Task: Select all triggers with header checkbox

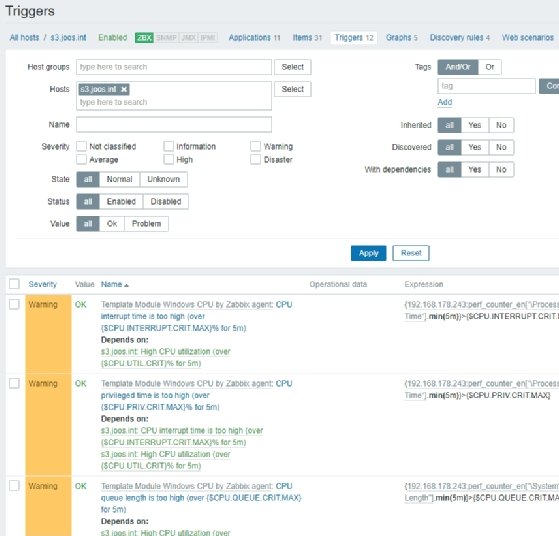Action: tap(14, 284)
